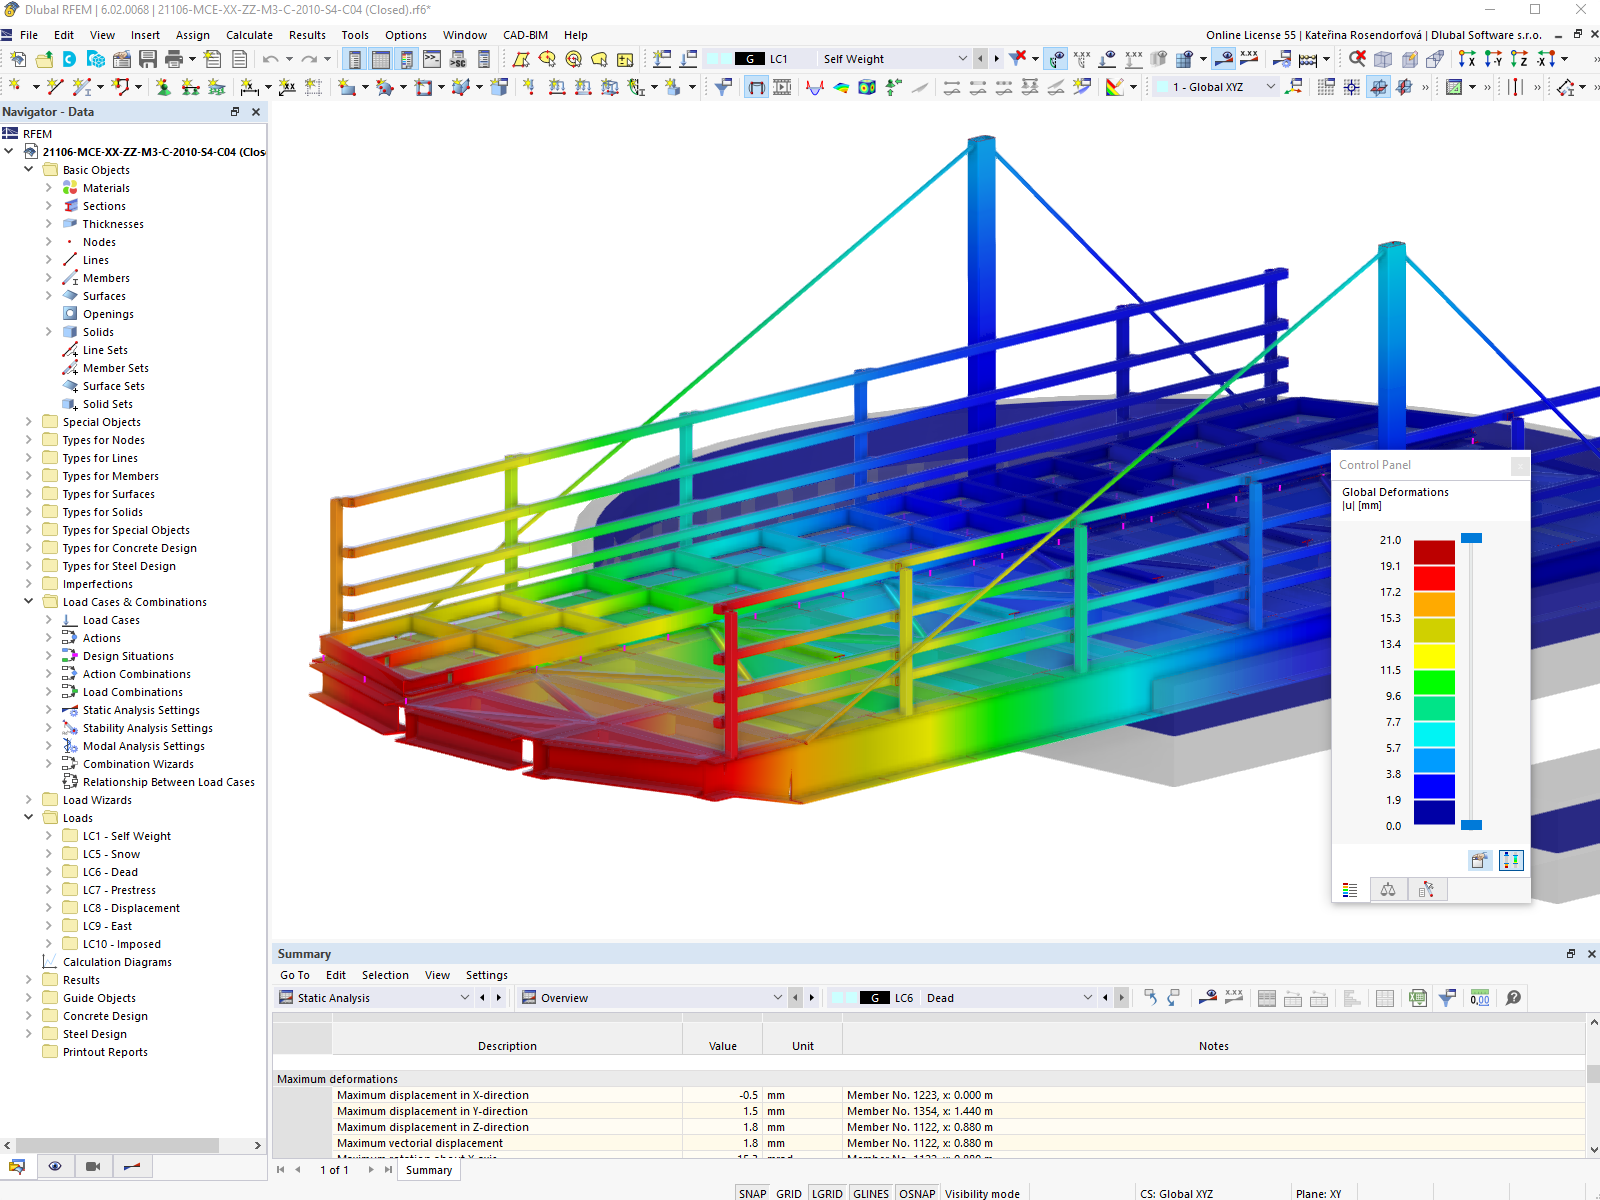Show deformation results using the wave icon

click(815, 87)
